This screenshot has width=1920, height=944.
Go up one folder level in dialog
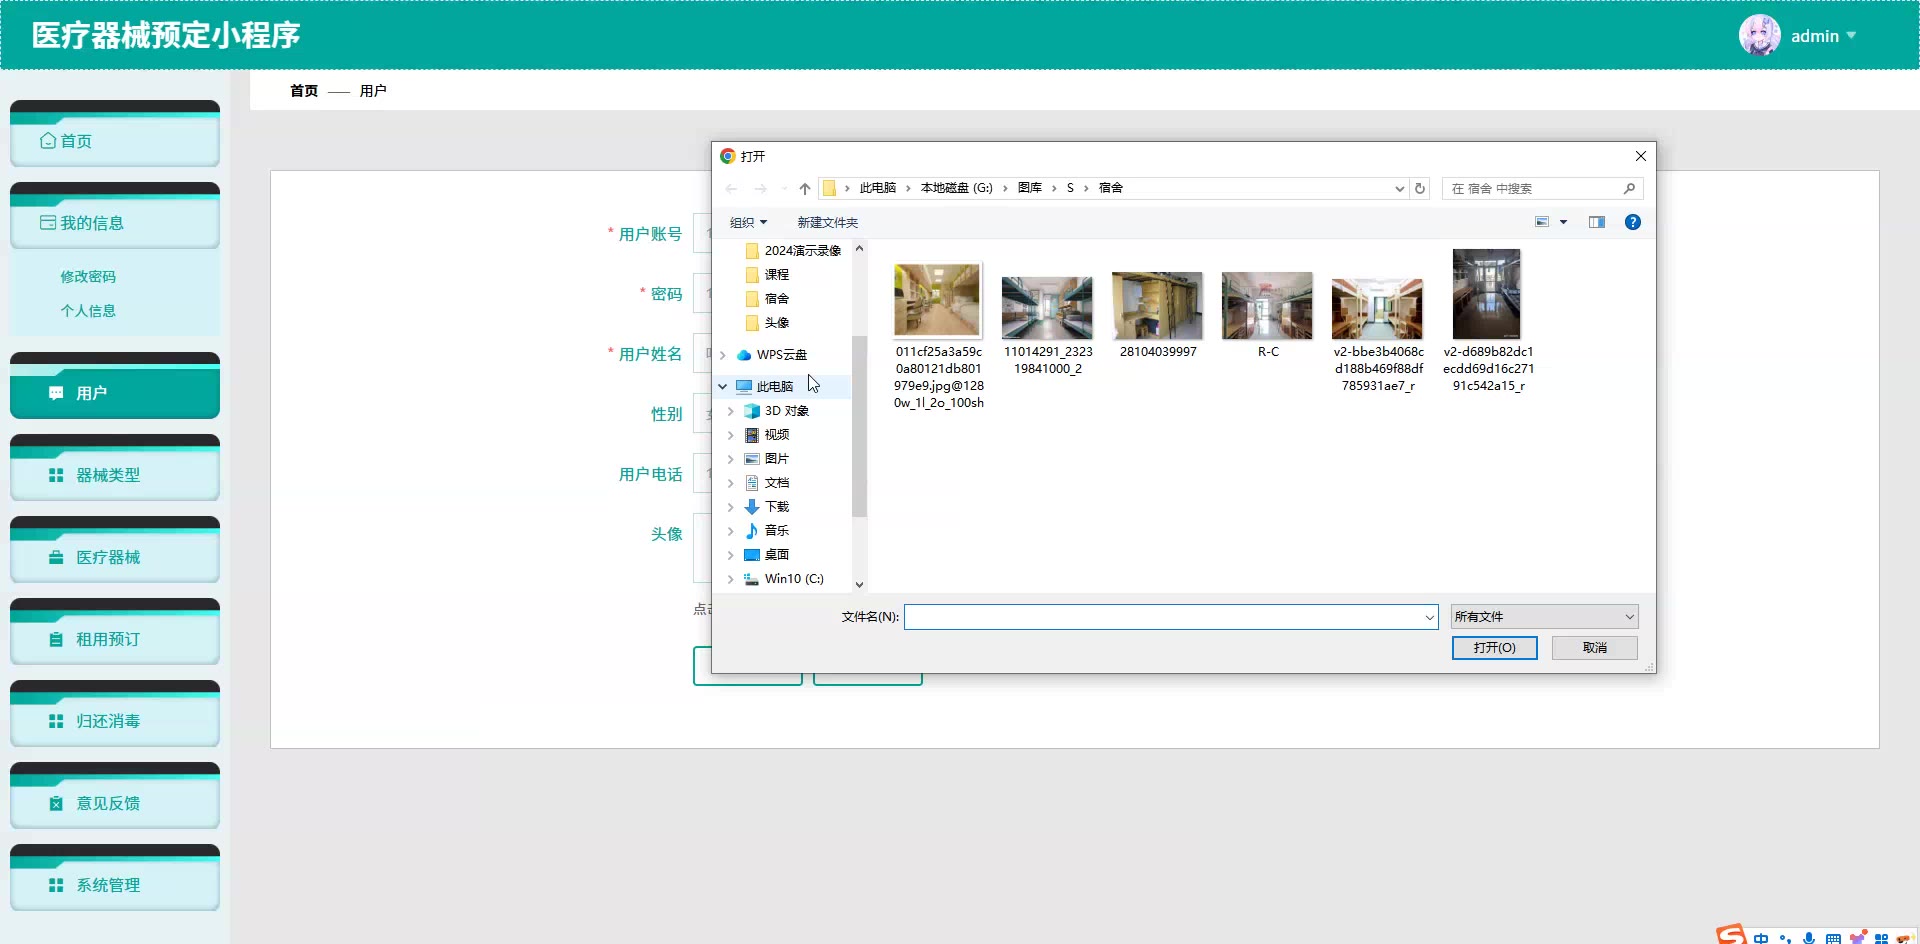(x=805, y=188)
